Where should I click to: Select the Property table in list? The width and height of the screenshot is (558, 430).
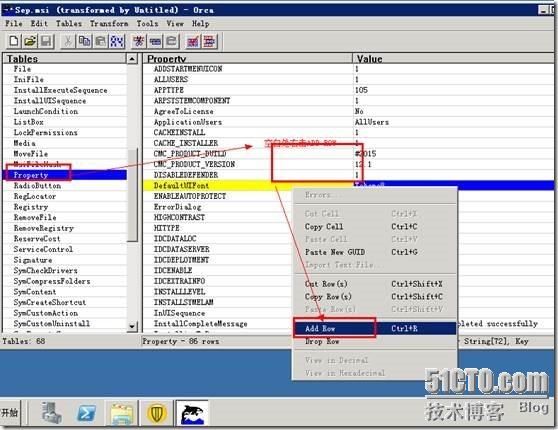click(x=65, y=175)
